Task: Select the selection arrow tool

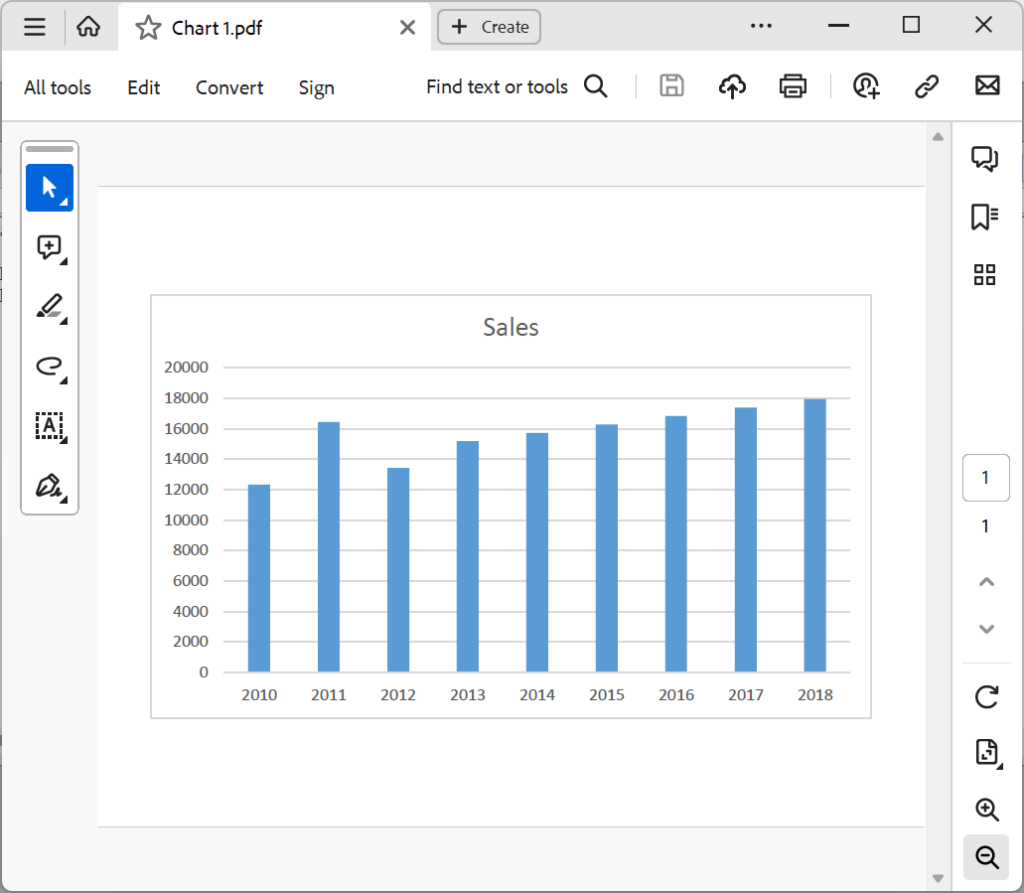Action: (51, 187)
